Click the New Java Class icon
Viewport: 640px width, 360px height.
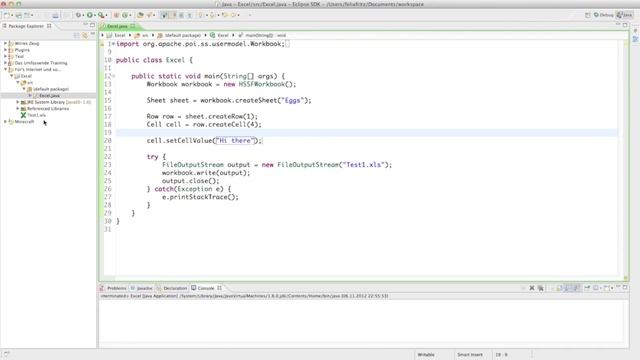(x=125, y=15)
